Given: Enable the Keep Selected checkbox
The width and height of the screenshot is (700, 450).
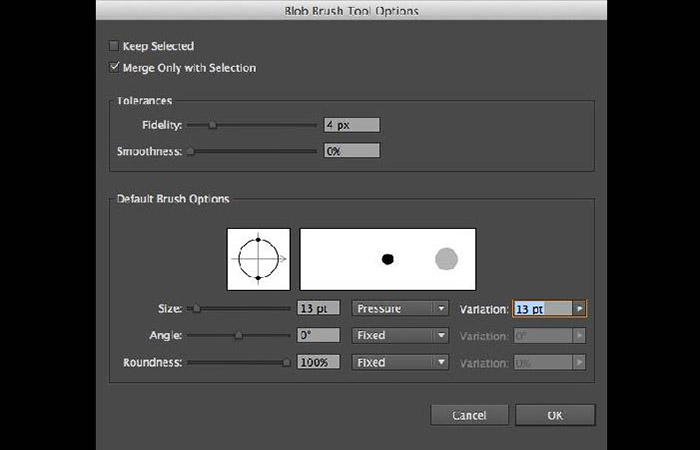Looking at the screenshot, I should point(114,46).
